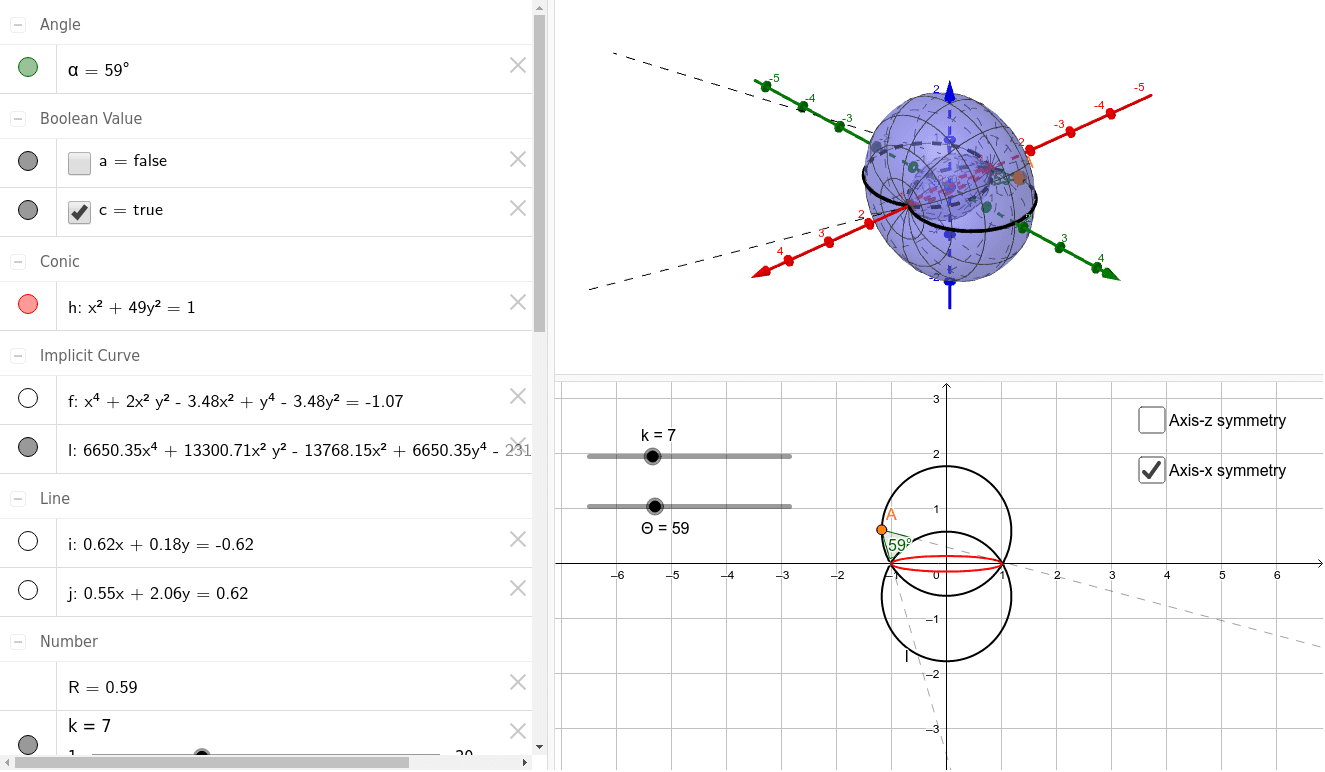Delete the R = 0.59 entry
Screen dimensions: 1325x772
518,682
